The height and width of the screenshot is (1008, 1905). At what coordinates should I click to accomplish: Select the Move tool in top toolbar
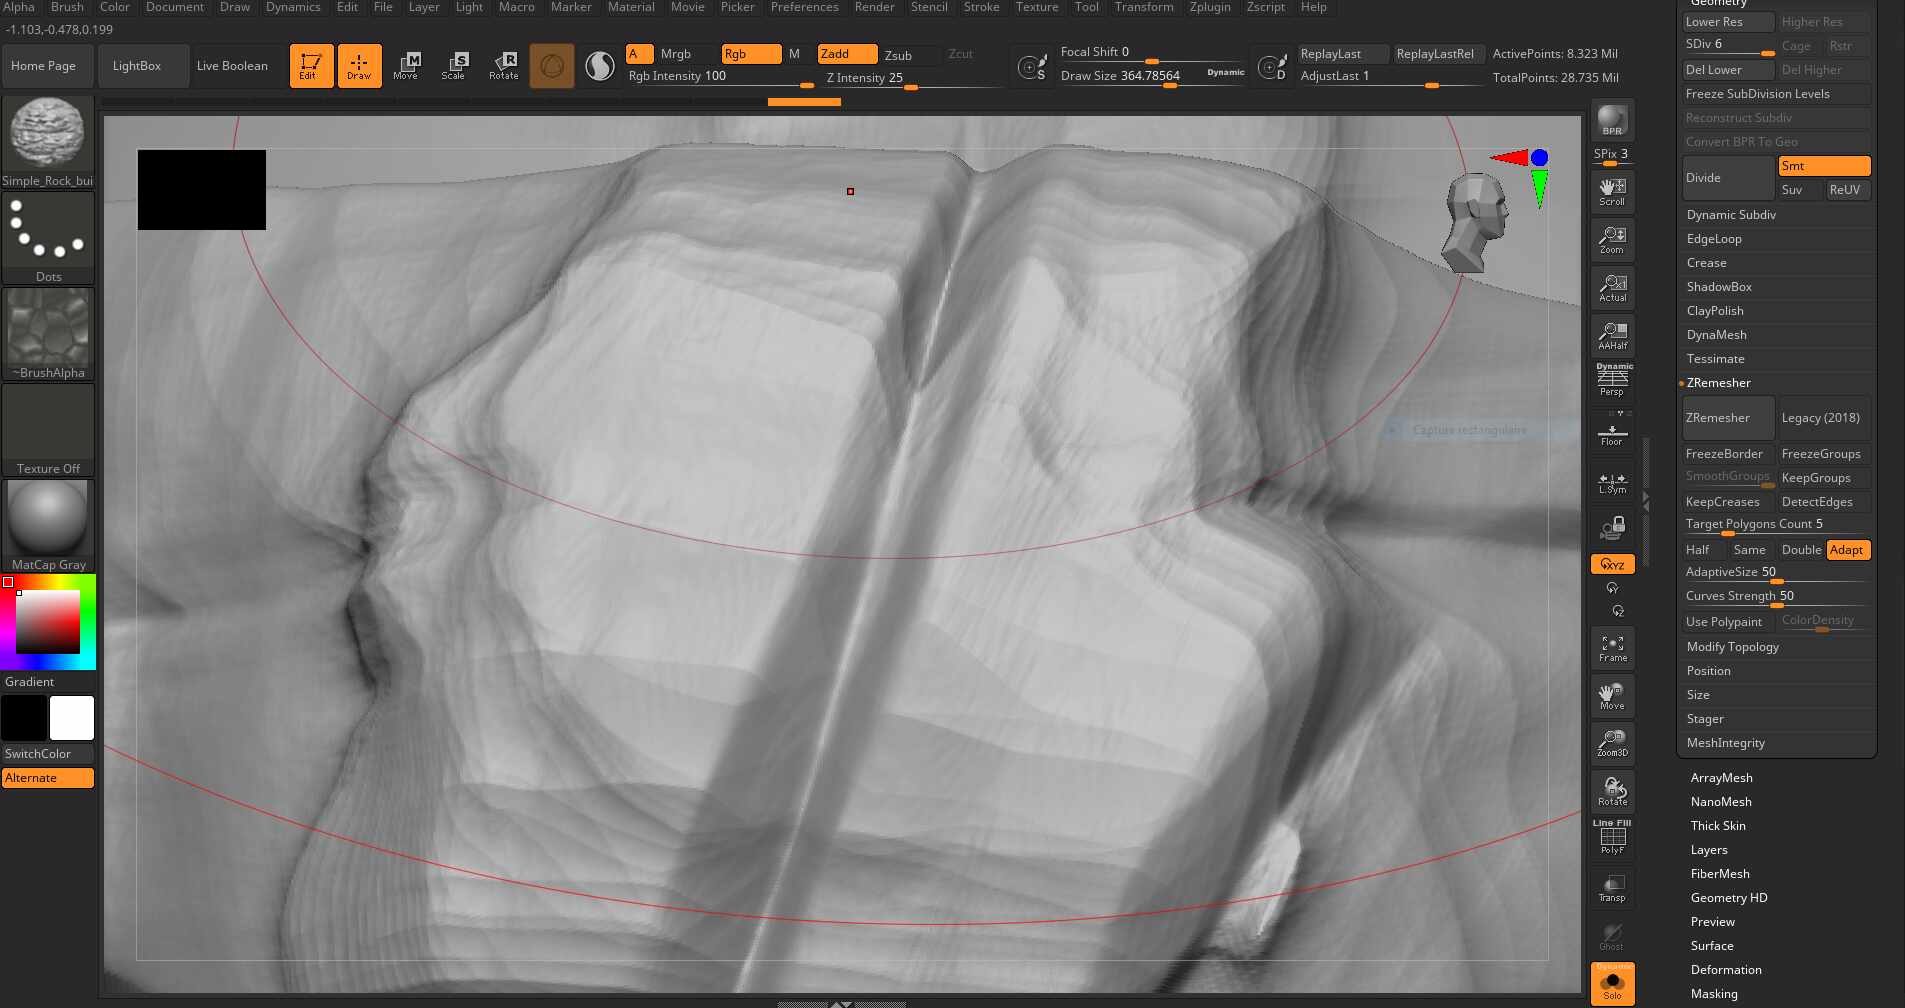pos(406,66)
